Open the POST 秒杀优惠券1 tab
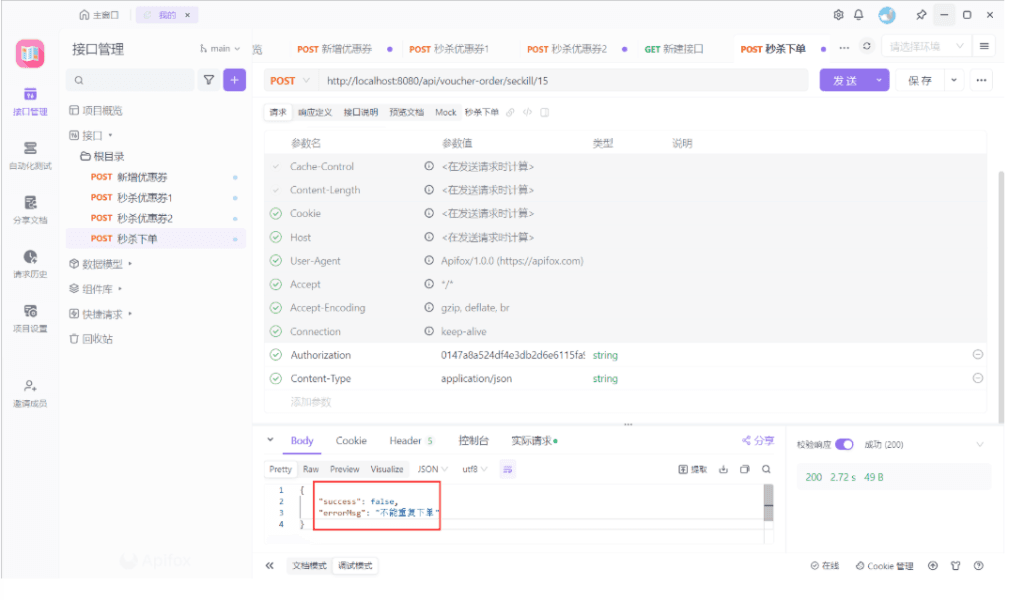Image resolution: width=1024 pixels, height=600 pixels. [x=448, y=49]
